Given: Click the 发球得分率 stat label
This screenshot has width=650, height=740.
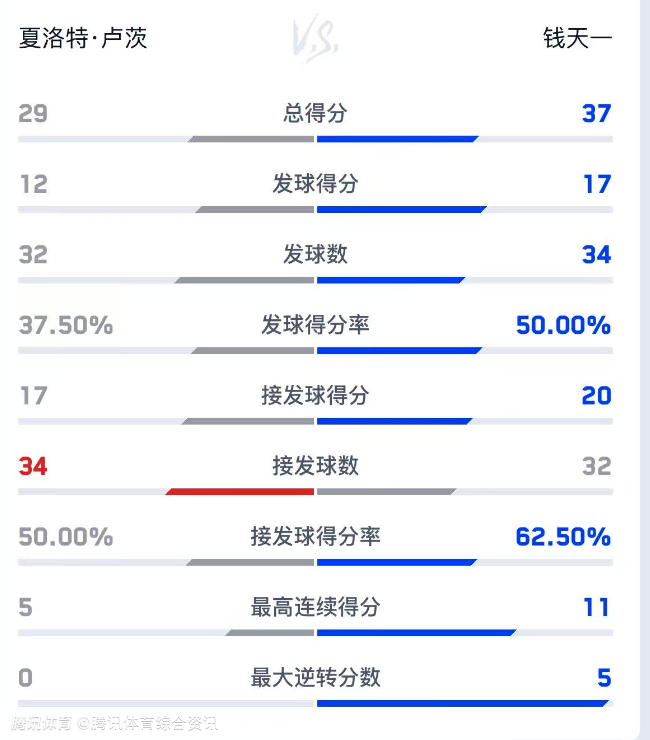Looking at the screenshot, I should pos(315,325).
